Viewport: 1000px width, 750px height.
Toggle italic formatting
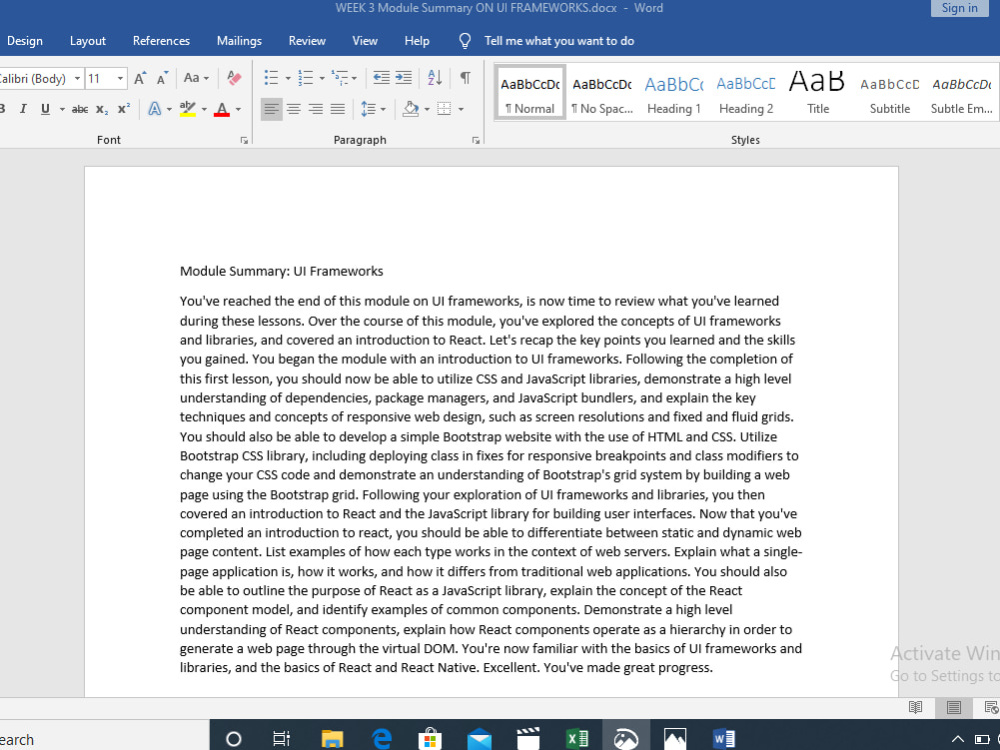pyautogui.click(x=23, y=109)
